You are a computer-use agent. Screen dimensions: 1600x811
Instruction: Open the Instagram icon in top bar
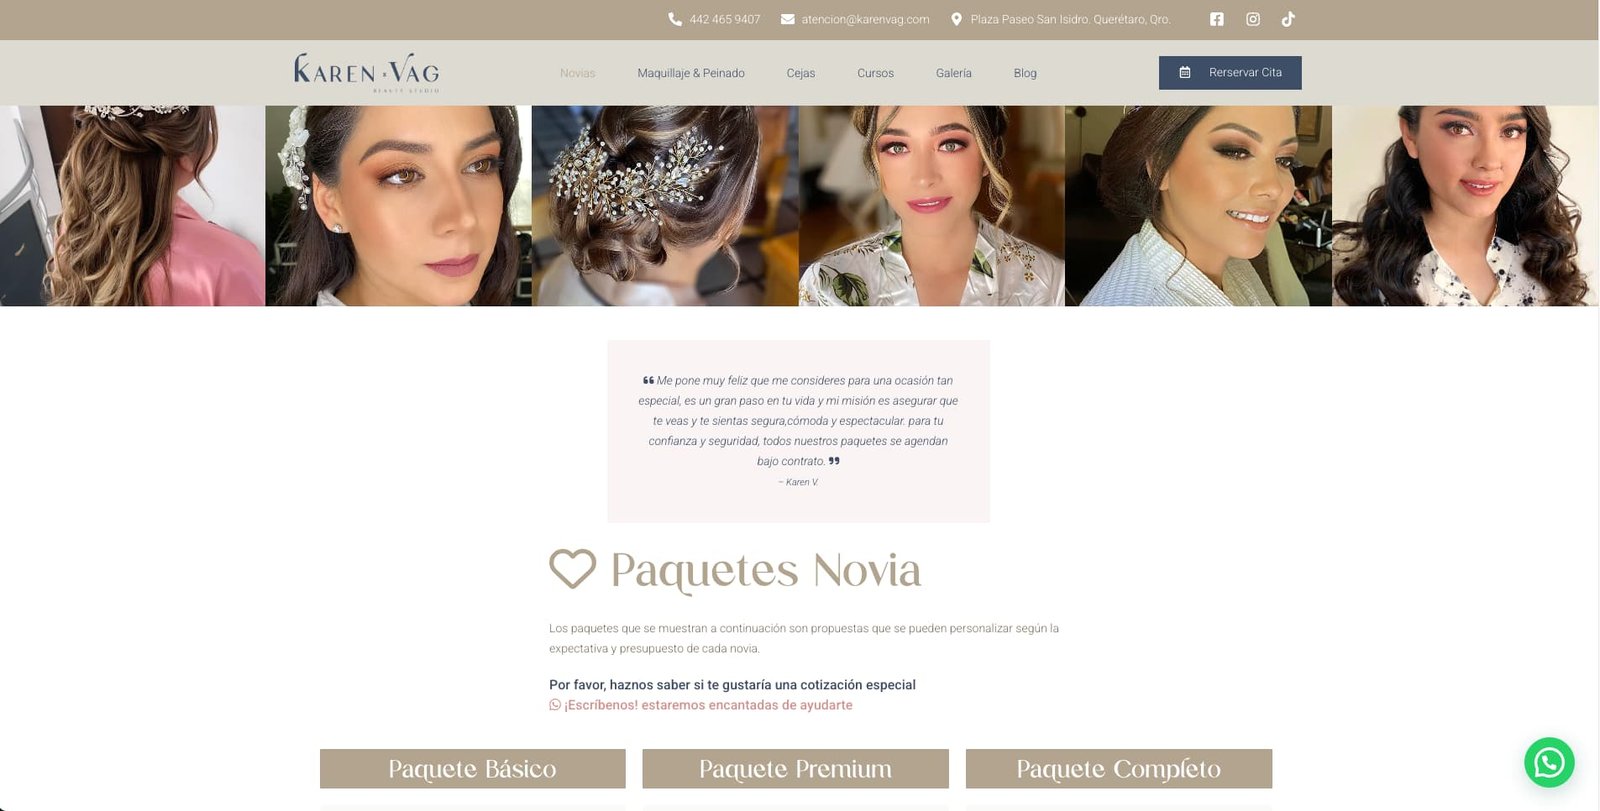(1253, 19)
